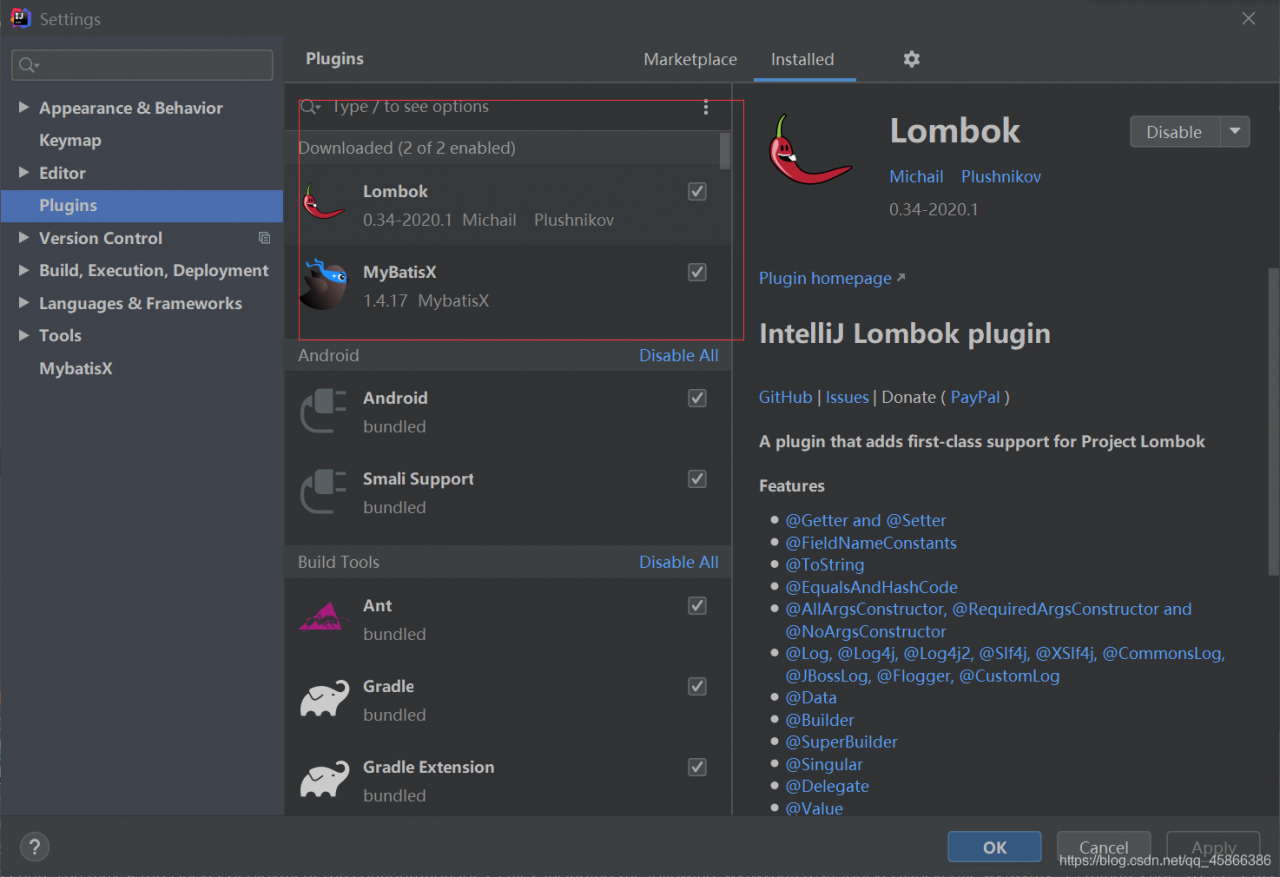The width and height of the screenshot is (1280, 877).
Task: Click the @Data feature link
Action: coord(811,698)
